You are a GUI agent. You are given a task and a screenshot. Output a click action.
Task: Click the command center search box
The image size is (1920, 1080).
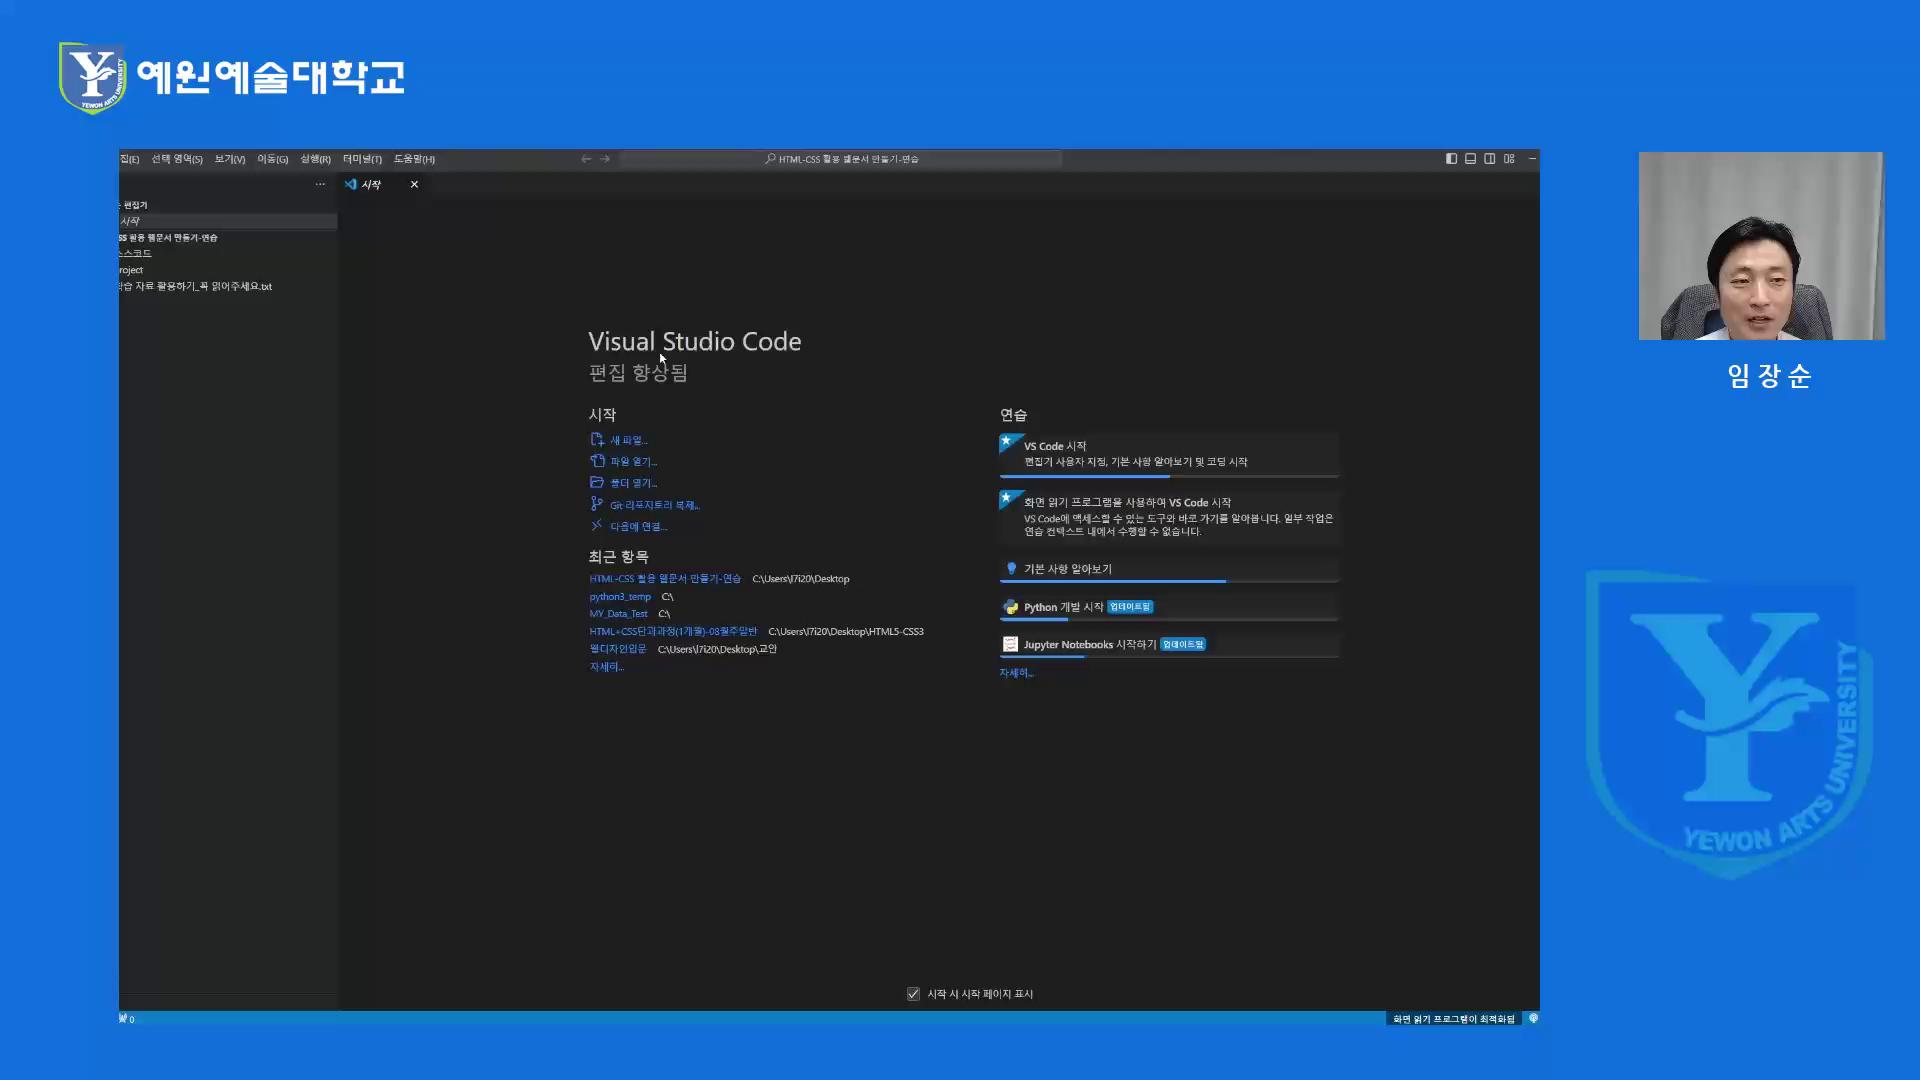[841, 159]
